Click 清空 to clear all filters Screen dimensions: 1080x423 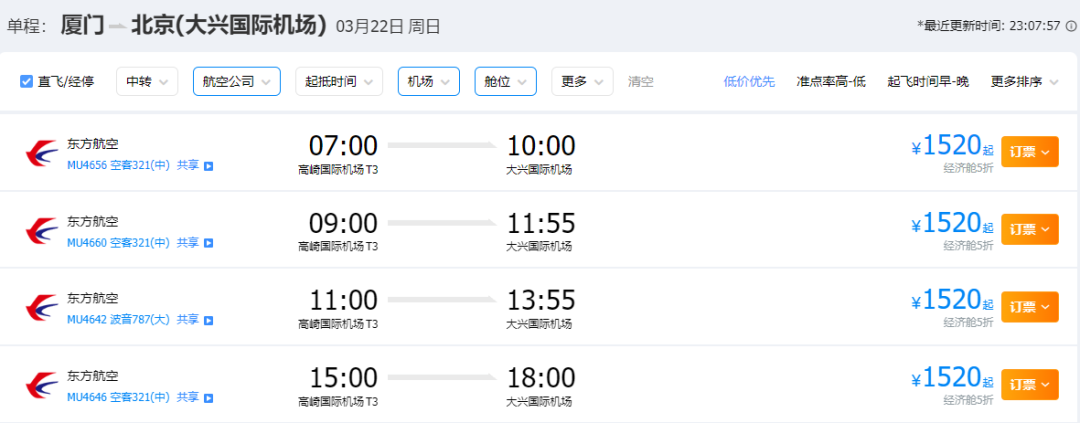pos(640,82)
